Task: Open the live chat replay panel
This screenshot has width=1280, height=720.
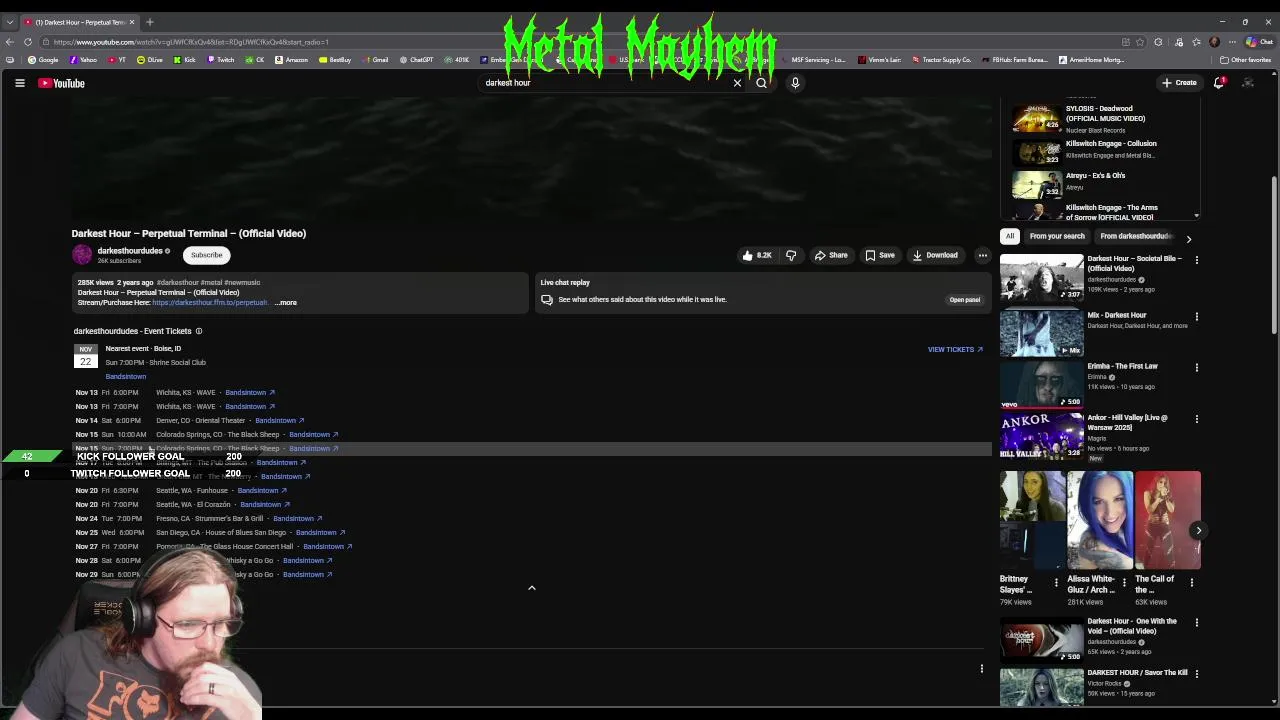Action: click(x=964, y=300)
